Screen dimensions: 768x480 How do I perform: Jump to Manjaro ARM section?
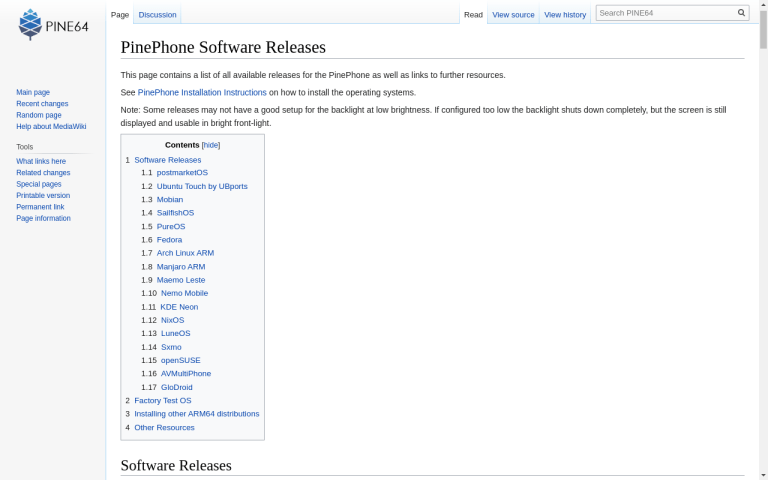click(181, 266)
